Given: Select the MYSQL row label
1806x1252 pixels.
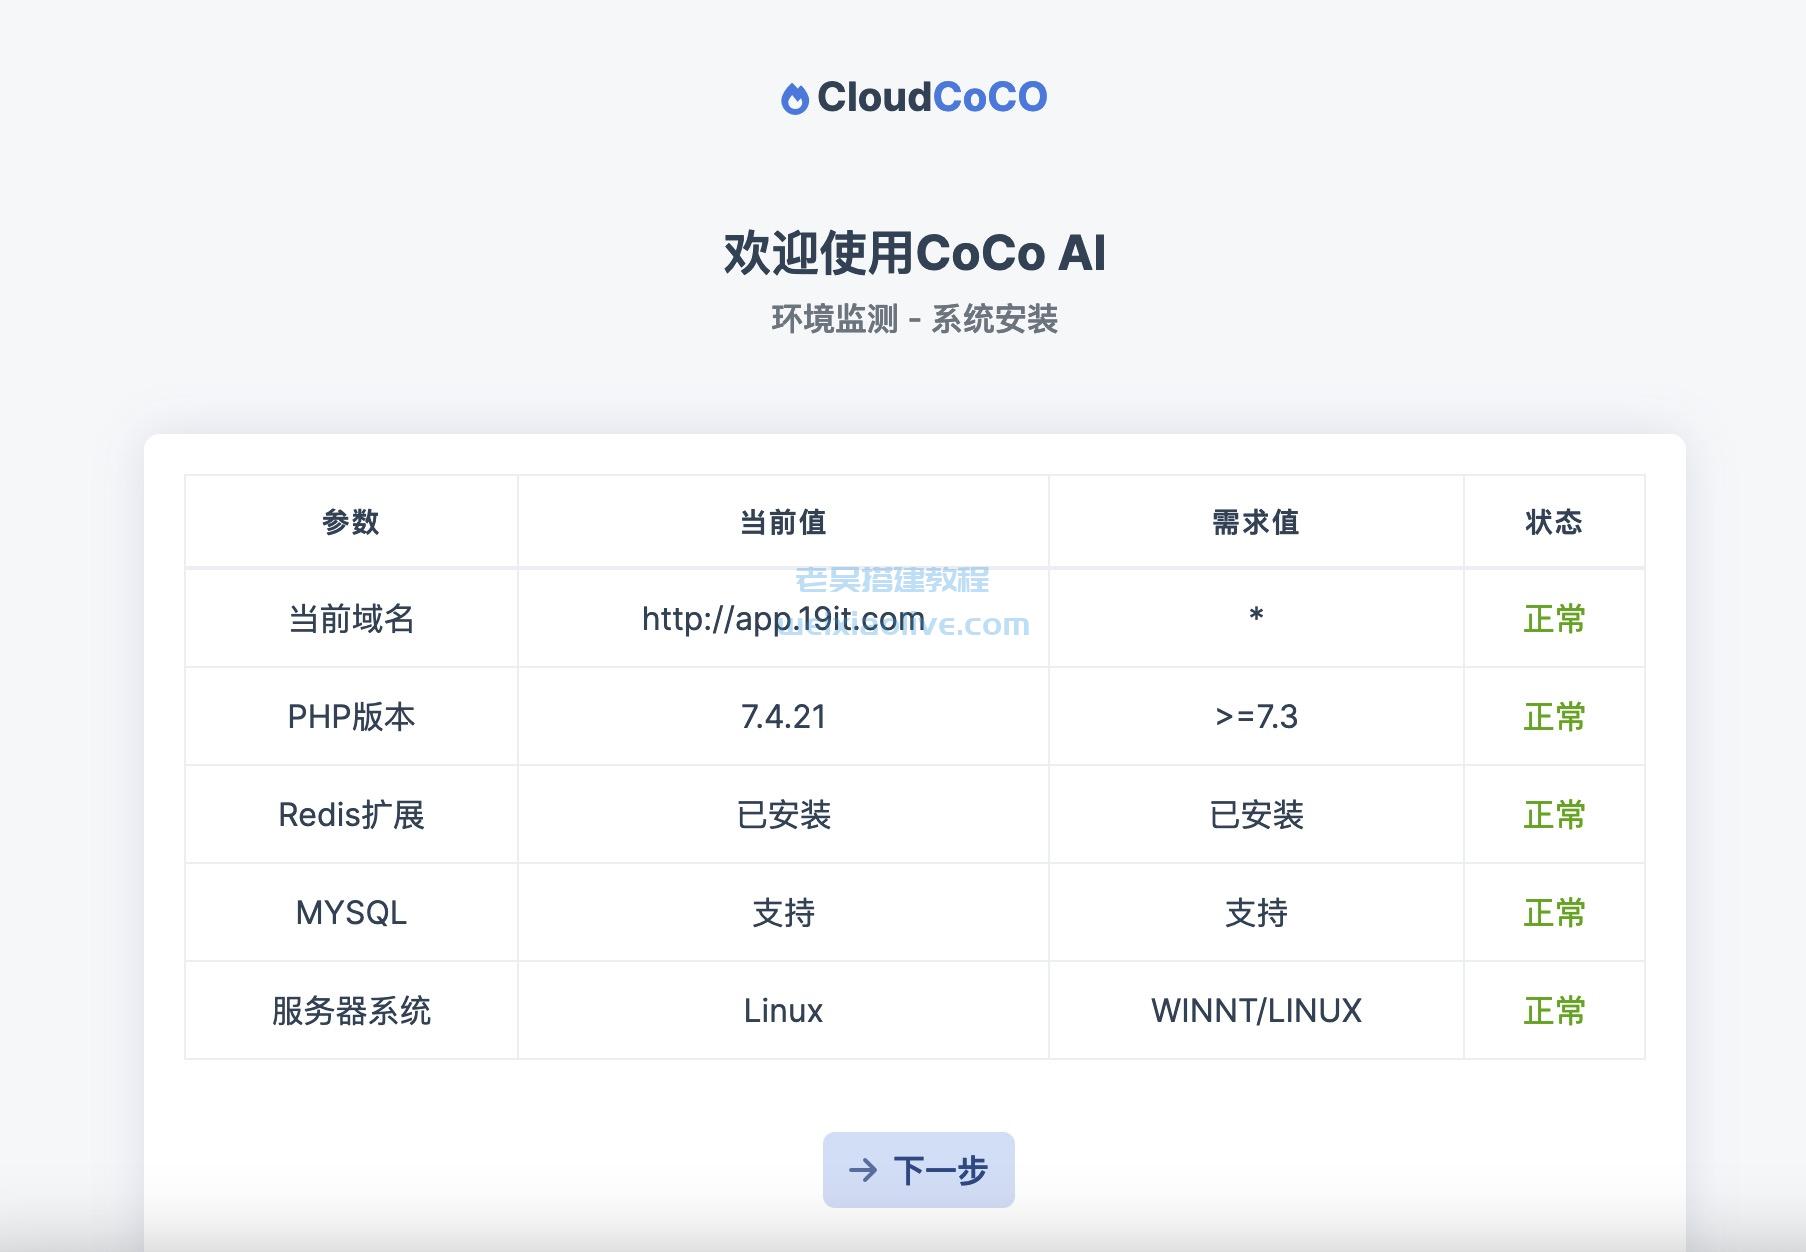Looking at the screenshot, I should (351, 913).
